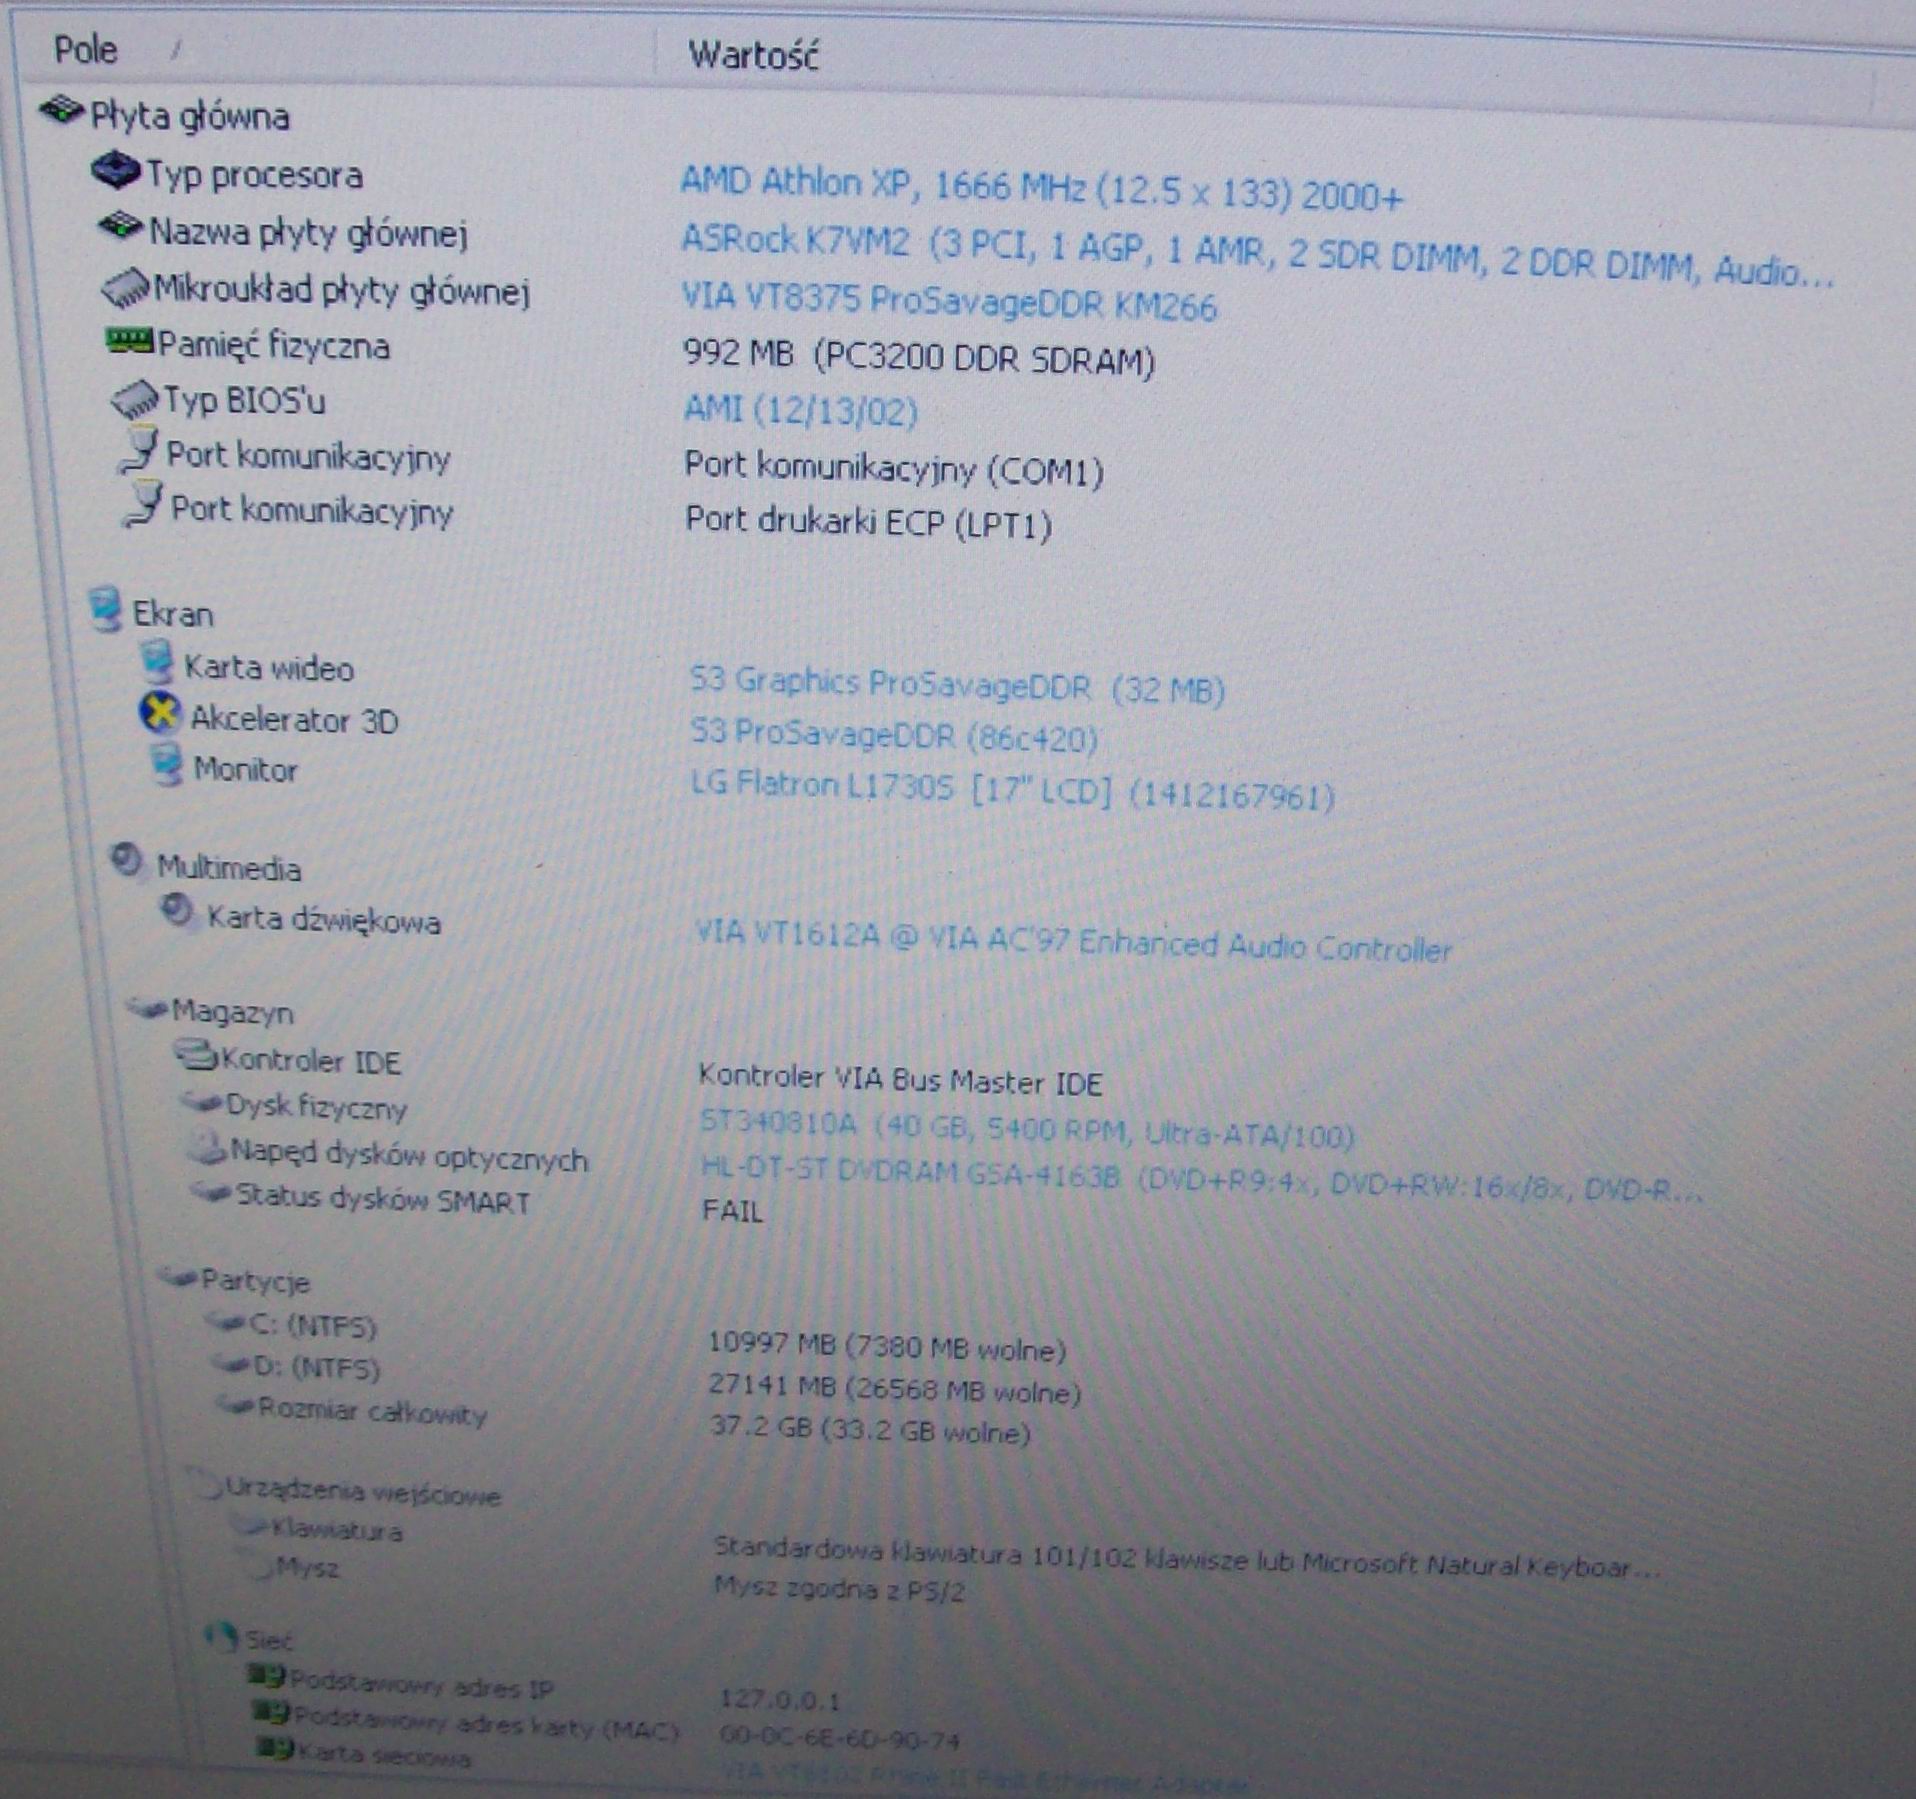
Task: Click the Podstawowy adres IP icon
Action: (267, 1675)
